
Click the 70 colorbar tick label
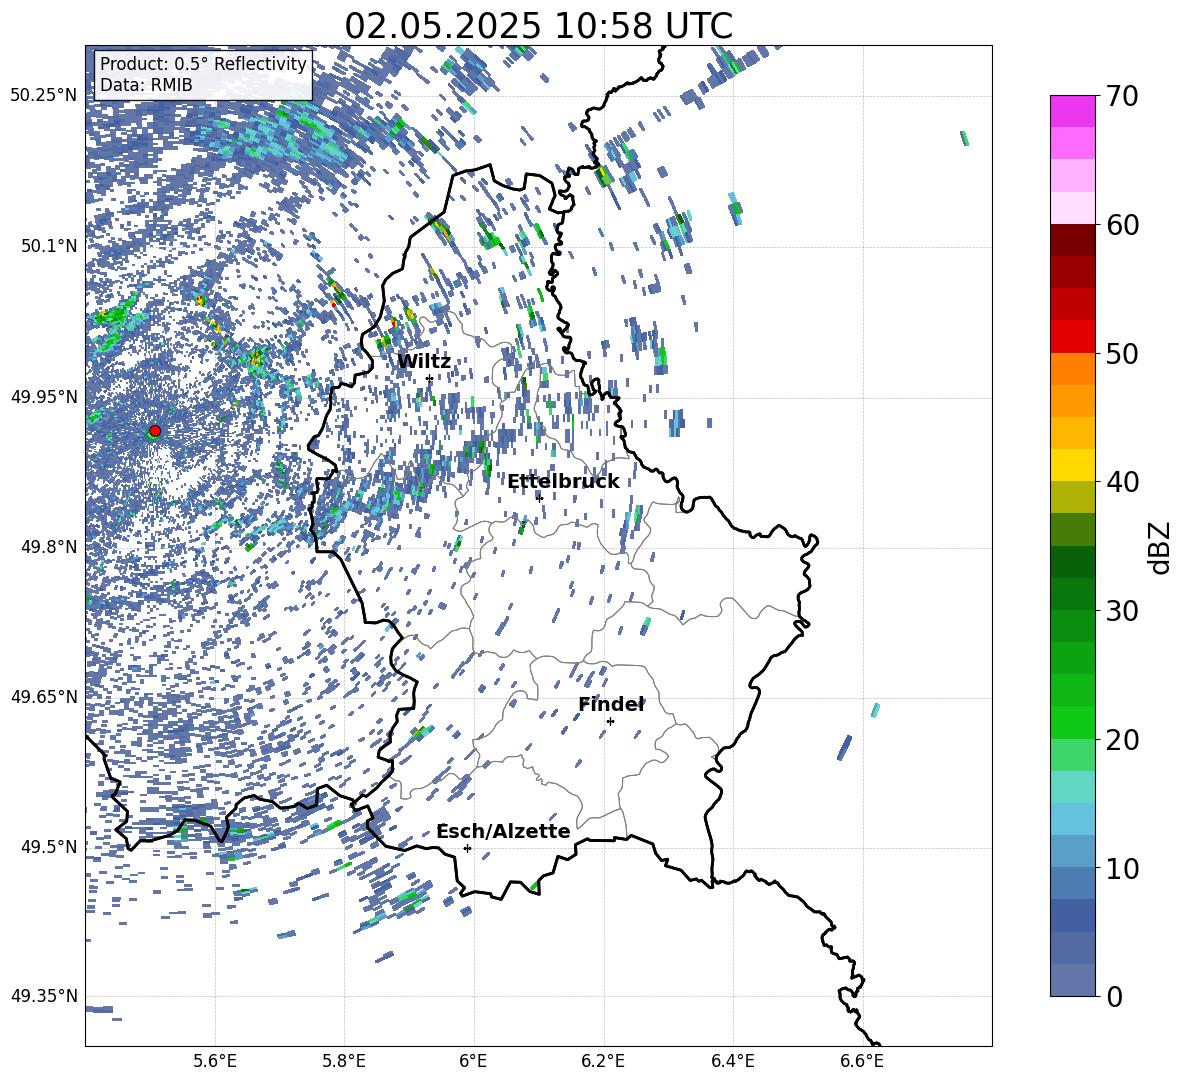1122,96
